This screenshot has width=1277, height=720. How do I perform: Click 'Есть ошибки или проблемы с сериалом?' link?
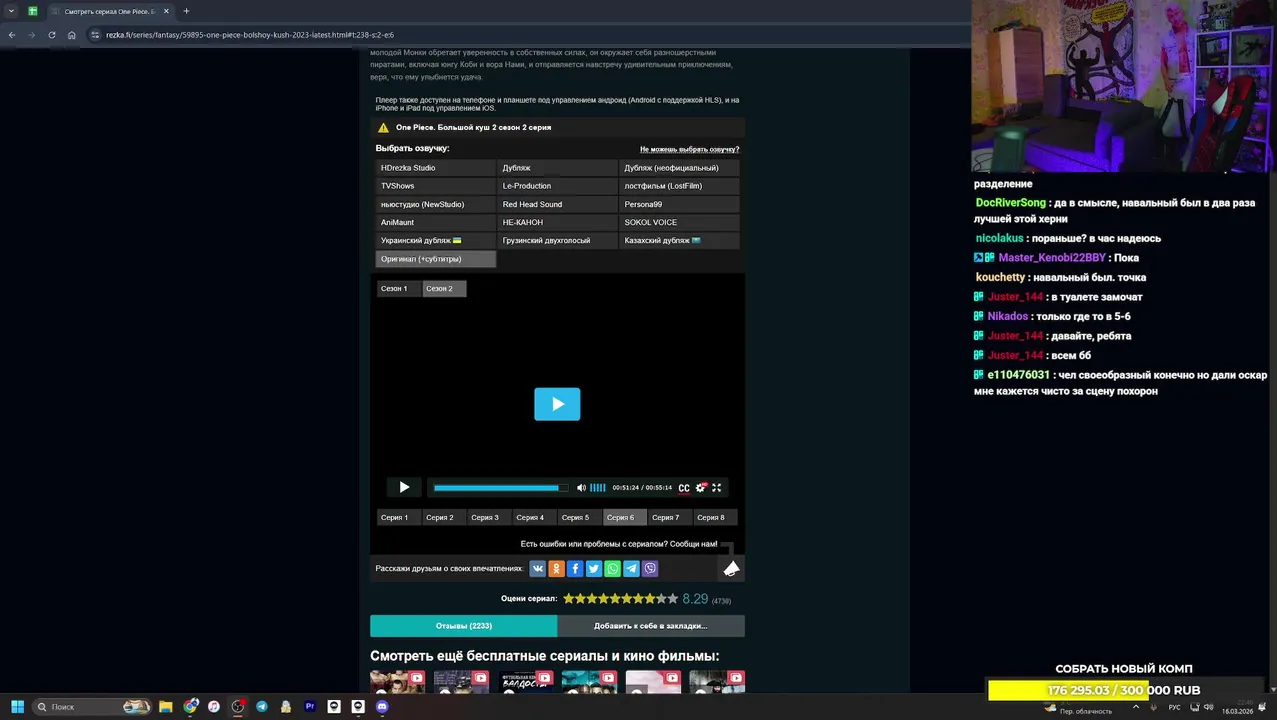pyautogui.click(x=619, y=544)
